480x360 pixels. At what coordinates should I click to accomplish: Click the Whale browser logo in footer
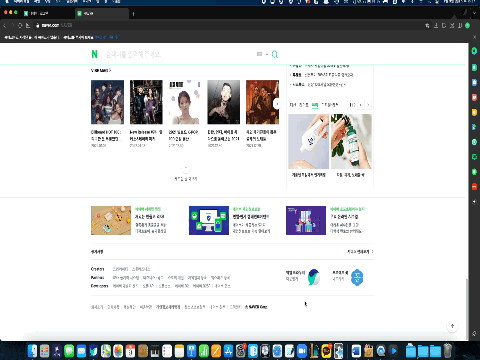coord(313,277)
